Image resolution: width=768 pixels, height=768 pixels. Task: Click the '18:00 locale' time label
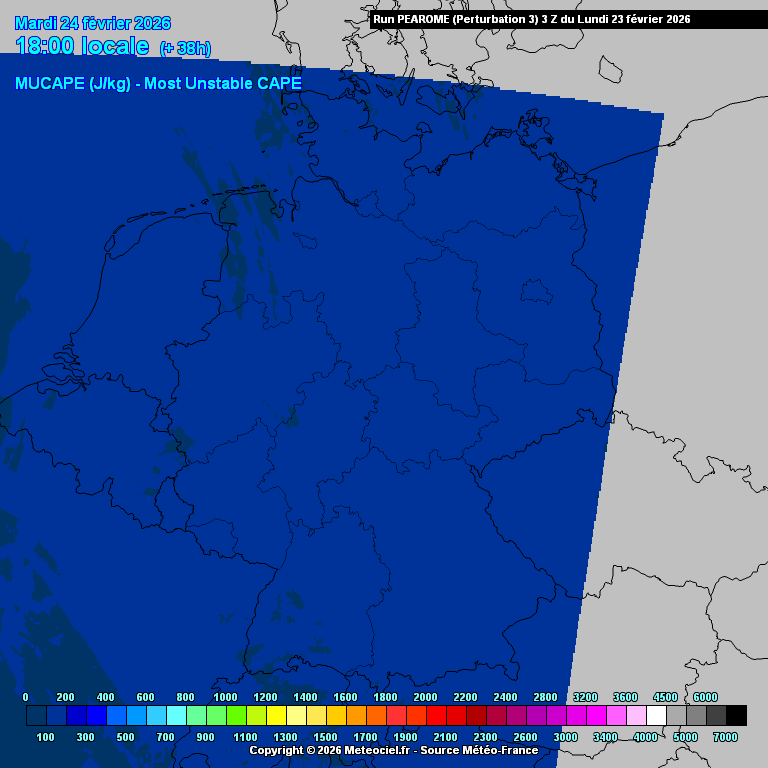tap(82, 46)
